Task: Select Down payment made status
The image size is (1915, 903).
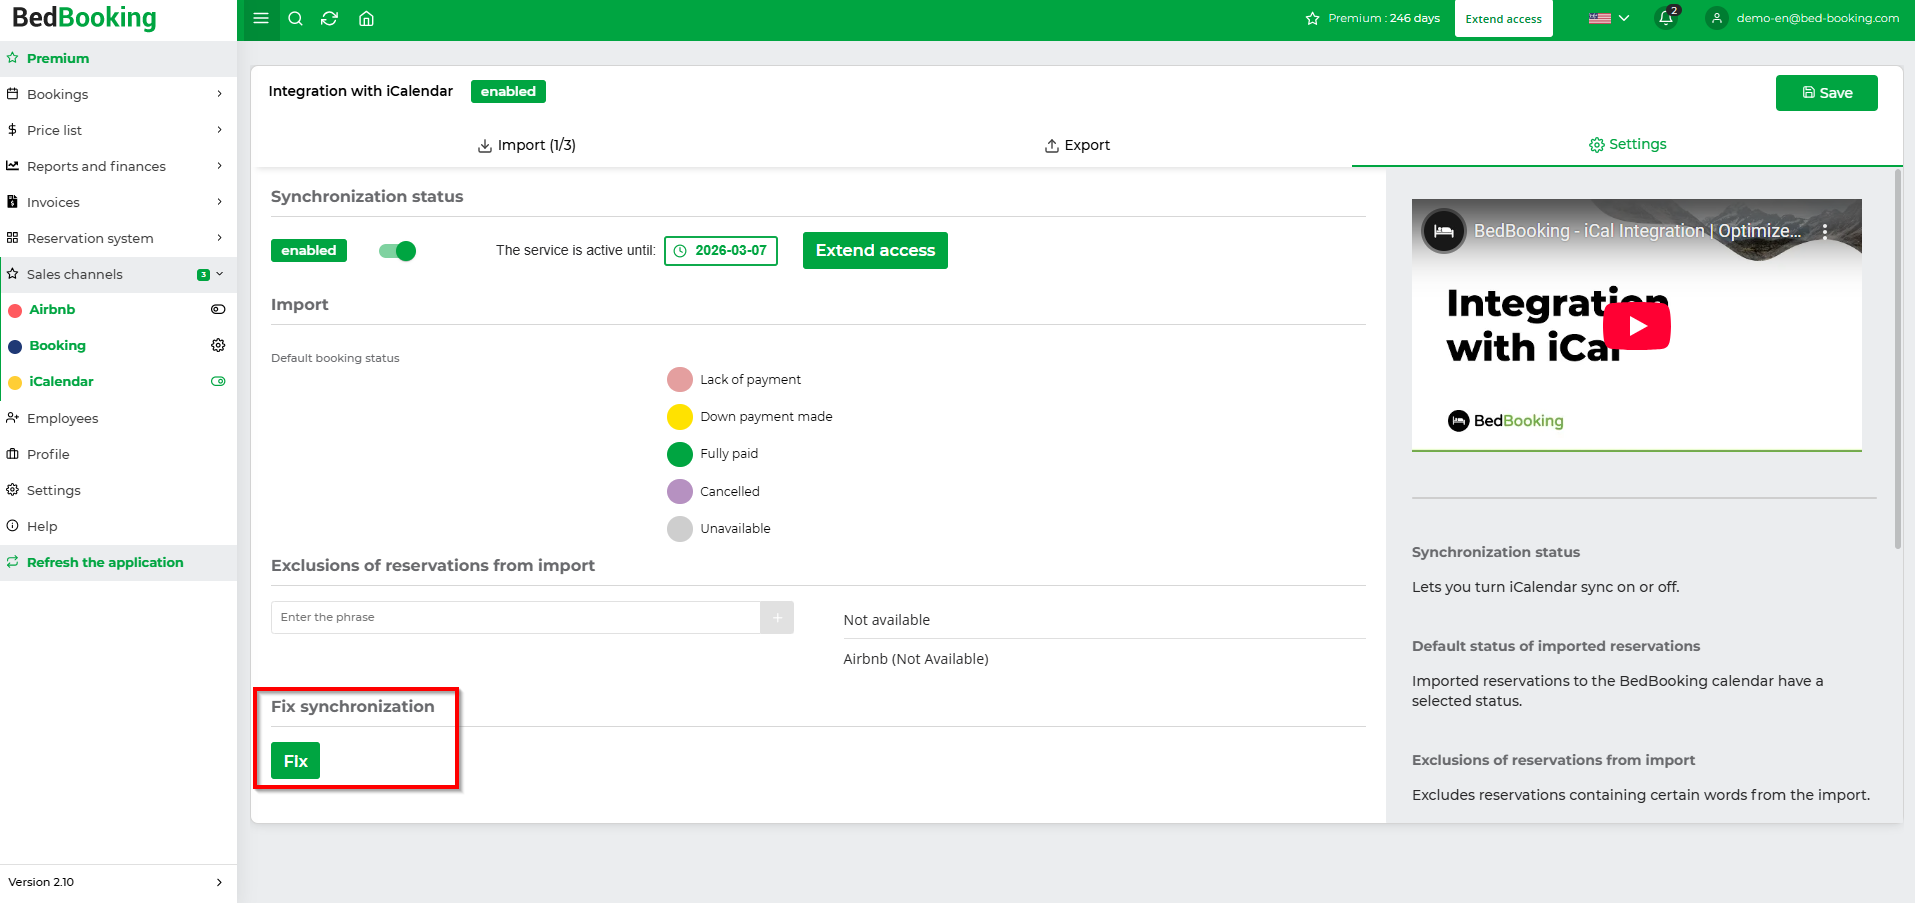Action: click(680, 417)
